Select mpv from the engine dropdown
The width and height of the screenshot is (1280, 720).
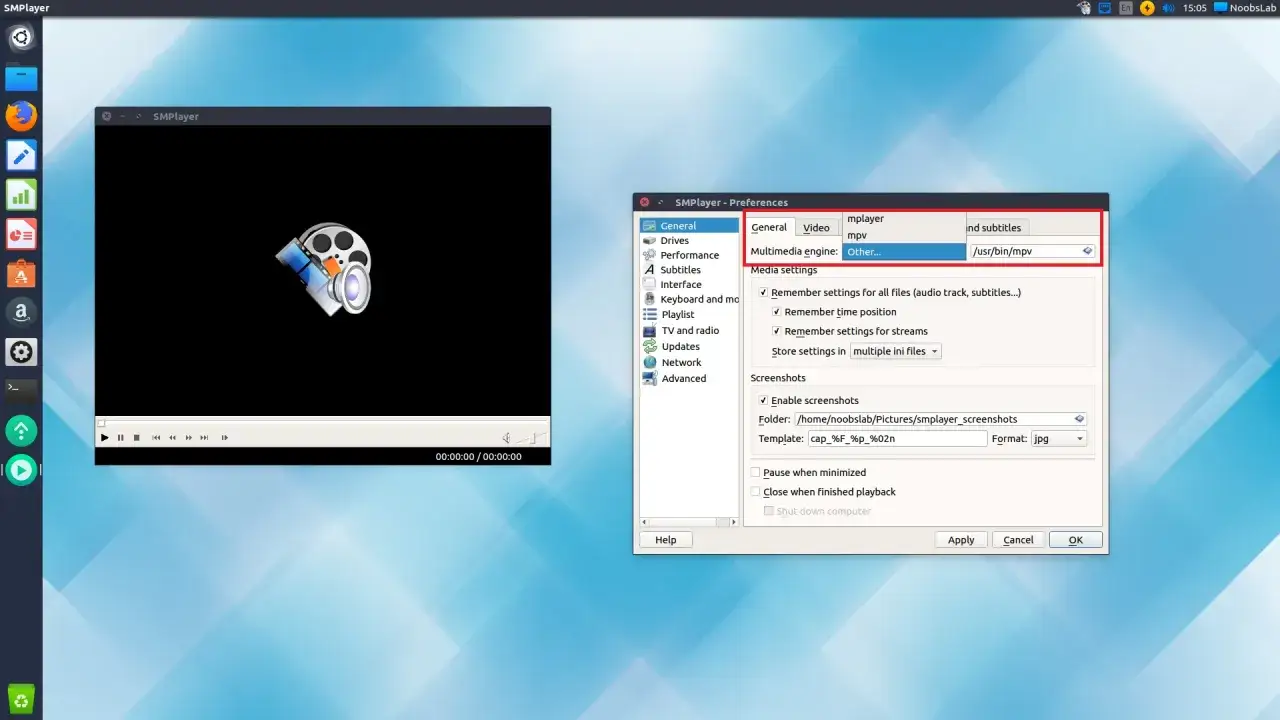(x=904, y=235)
